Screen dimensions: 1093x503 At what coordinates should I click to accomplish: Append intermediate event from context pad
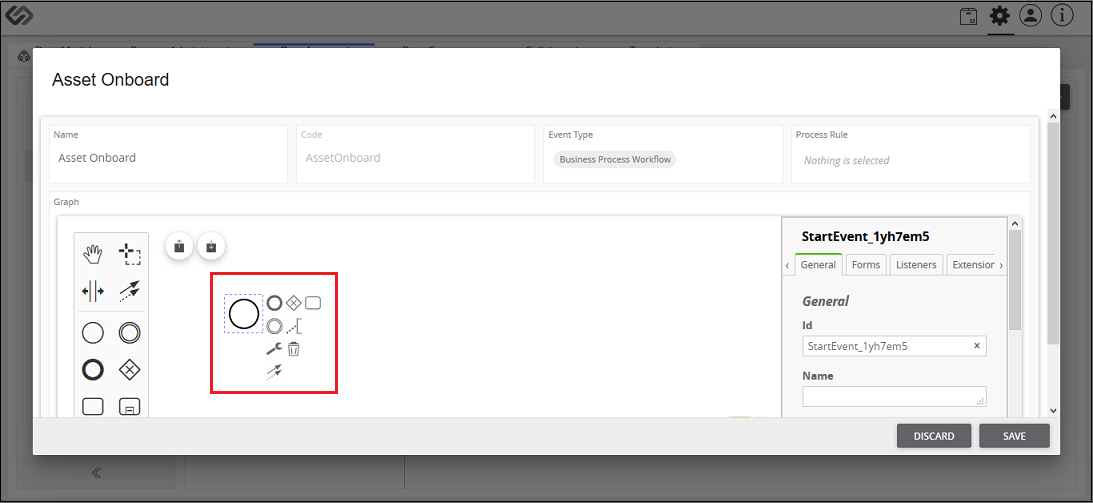point(275,325)
